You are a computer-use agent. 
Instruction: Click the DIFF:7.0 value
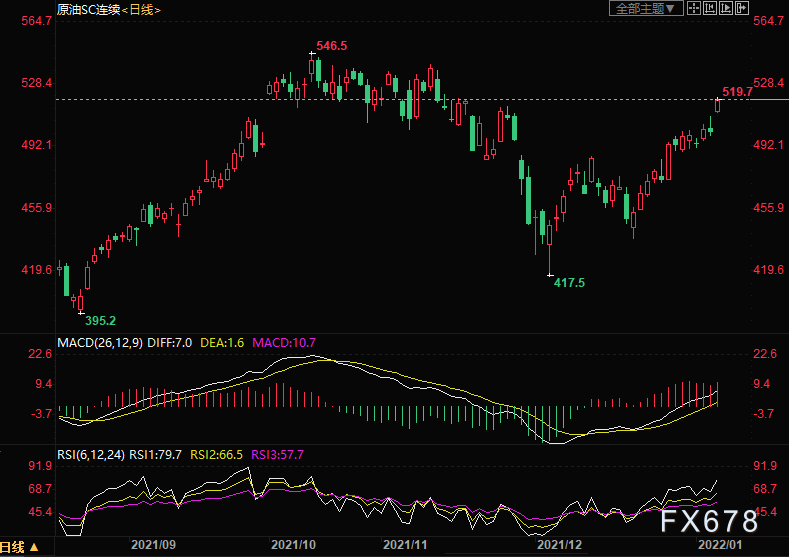(170, 343)
